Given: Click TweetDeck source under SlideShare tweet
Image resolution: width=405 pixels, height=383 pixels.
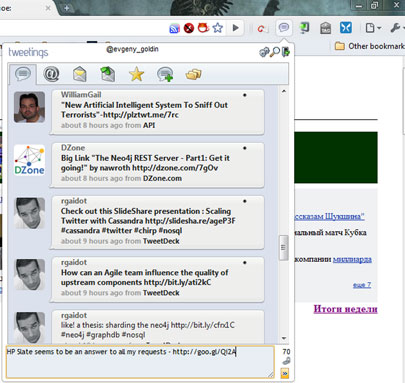Looking at the screenshot, I should coord(161,241).
